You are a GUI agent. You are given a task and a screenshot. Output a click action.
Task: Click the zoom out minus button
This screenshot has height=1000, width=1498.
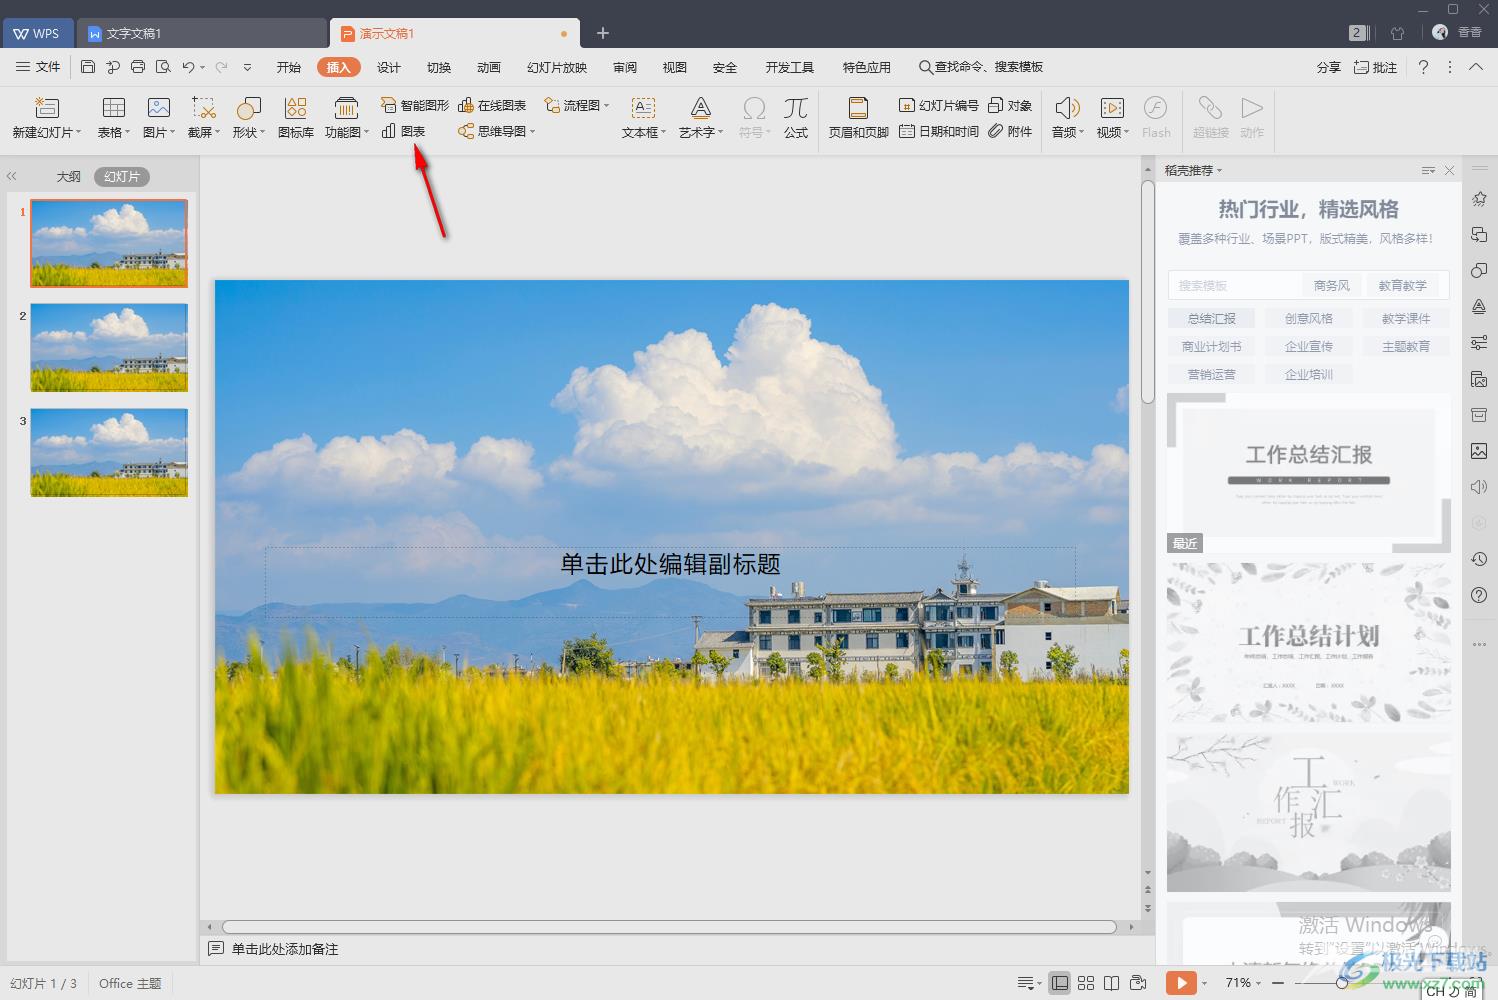coord(1277,983)
